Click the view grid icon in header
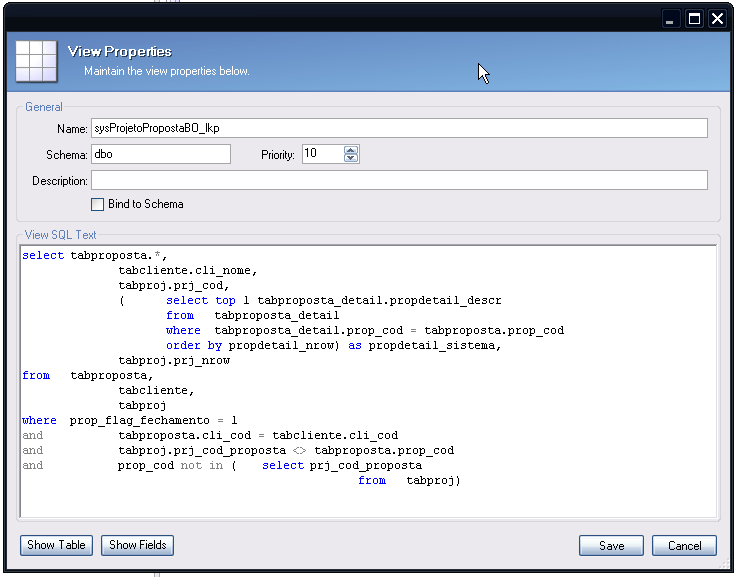Viewport: 737px width, 577px height. click(x=36, y=60)
